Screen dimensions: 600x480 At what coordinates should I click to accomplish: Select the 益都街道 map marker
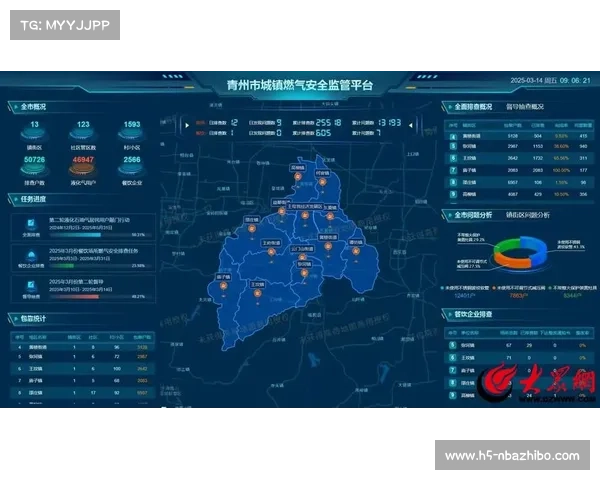click(x=282, y=211)
